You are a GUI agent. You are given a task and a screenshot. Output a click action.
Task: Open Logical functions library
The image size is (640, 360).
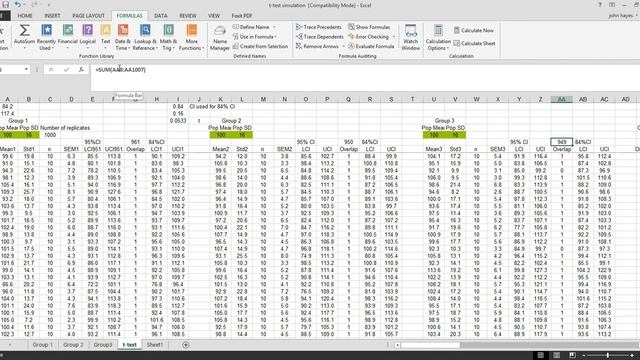87,37
